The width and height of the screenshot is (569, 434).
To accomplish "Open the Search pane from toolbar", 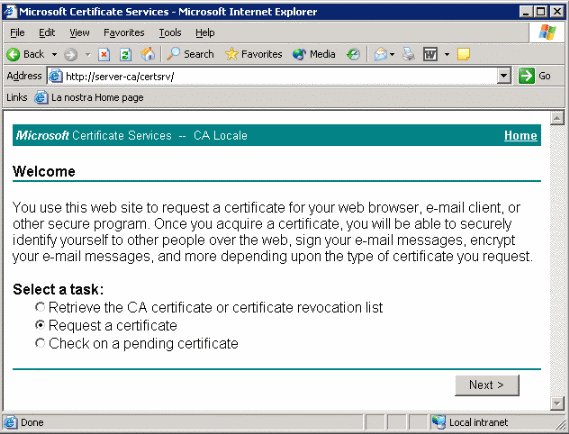I will point(190,54).
